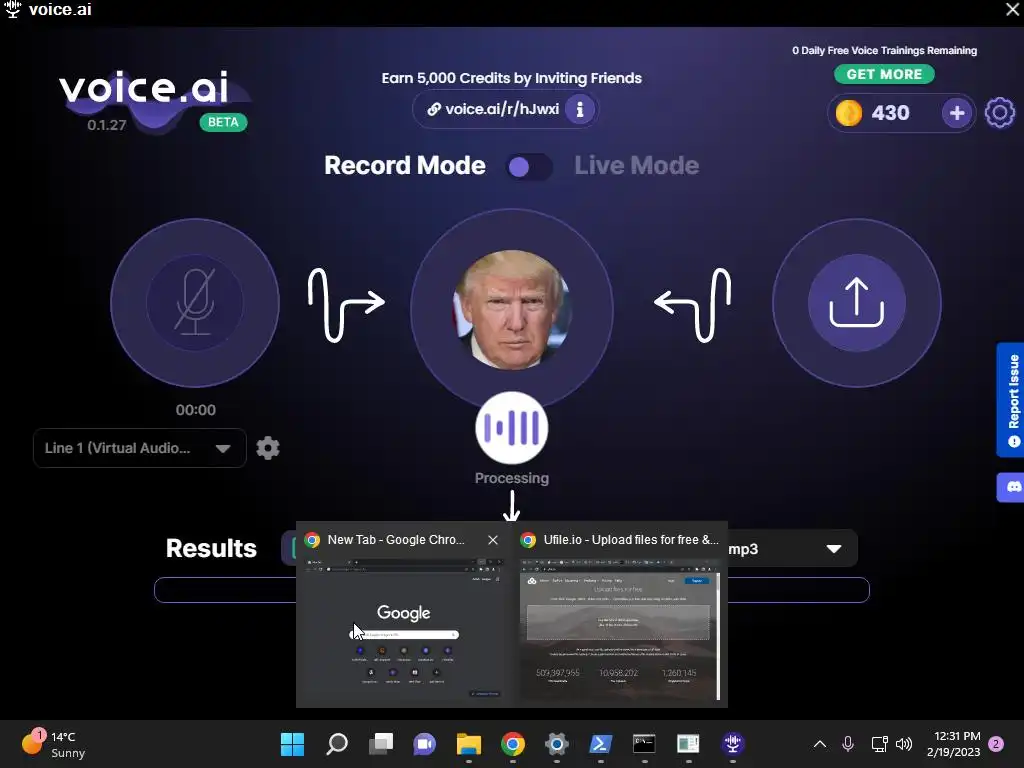Open taskbar Search
This screenshot has width=1024, height=768.
tap(337, 744)
